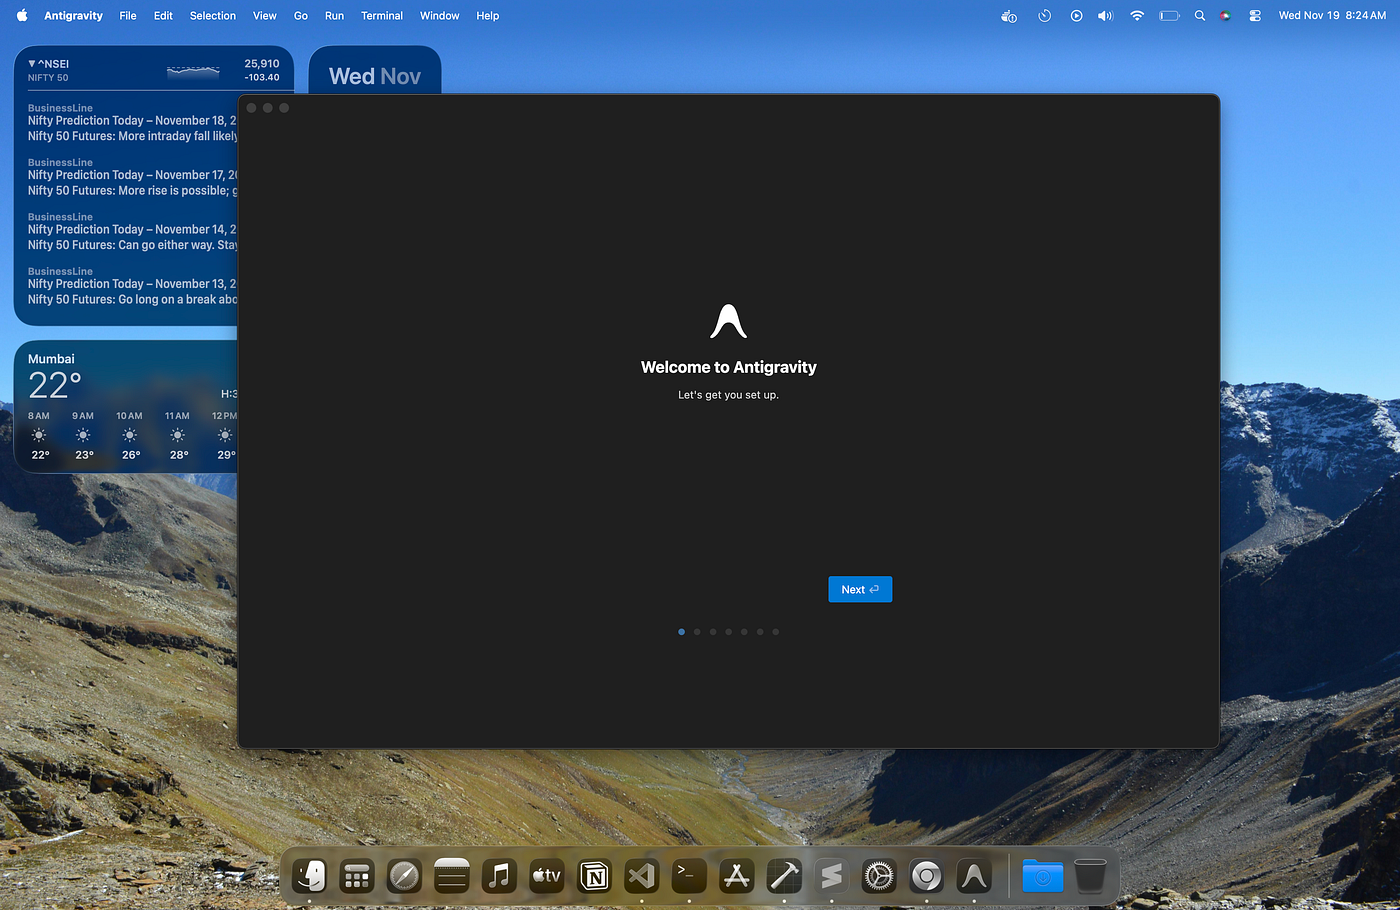Click the battery status icon
The height and width of the screenshot is (910, 1400).
(x=1169, y=16)
